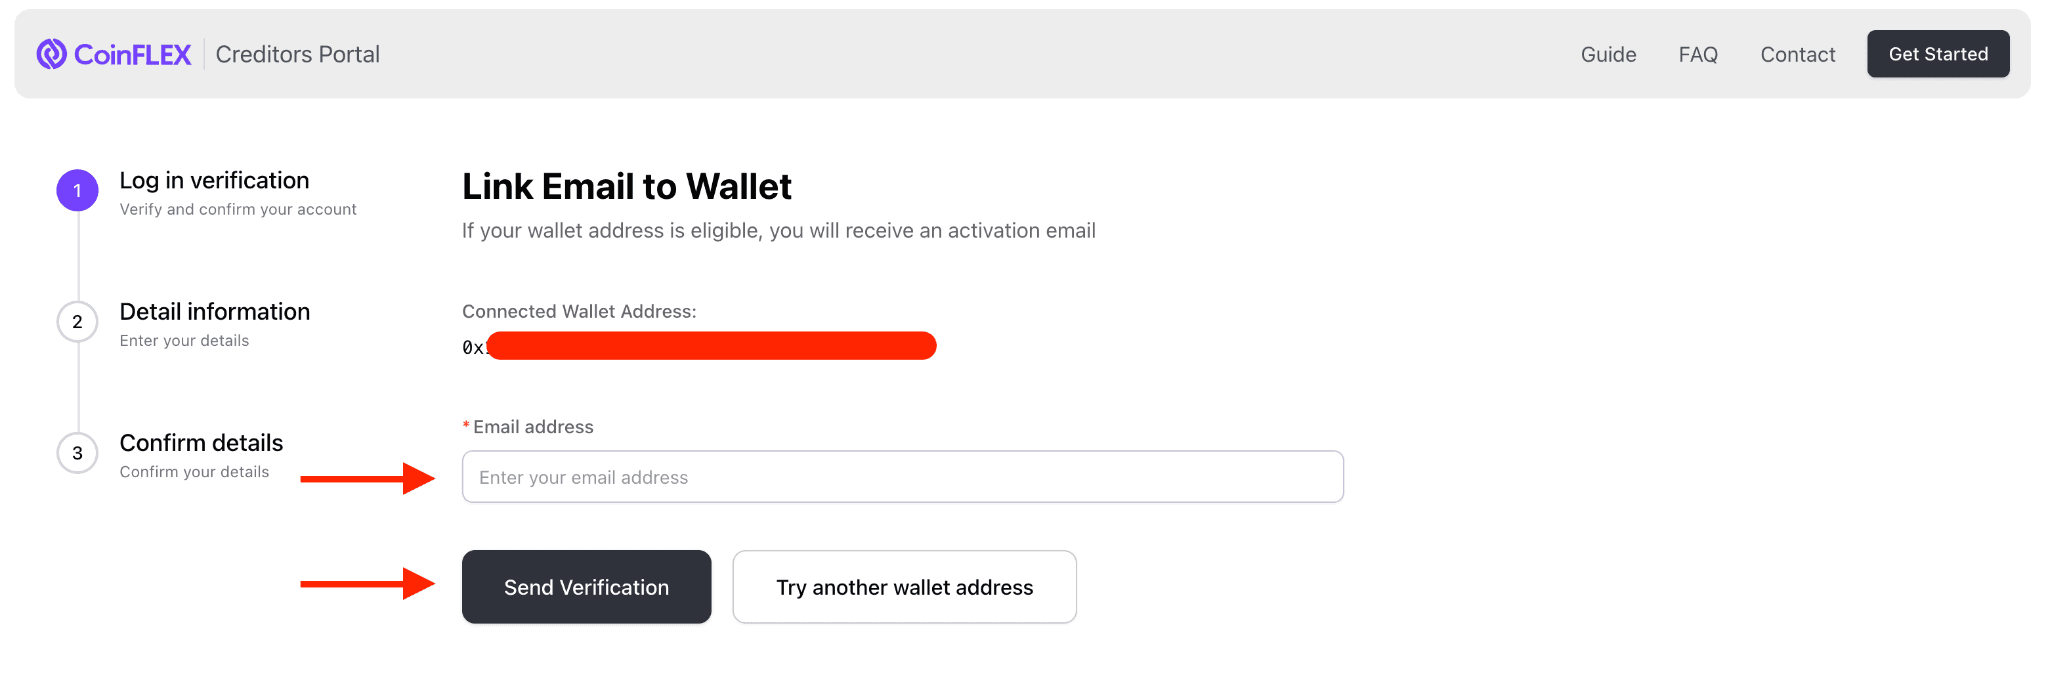Click the Link Email to Wallet heading

point(626,186)
